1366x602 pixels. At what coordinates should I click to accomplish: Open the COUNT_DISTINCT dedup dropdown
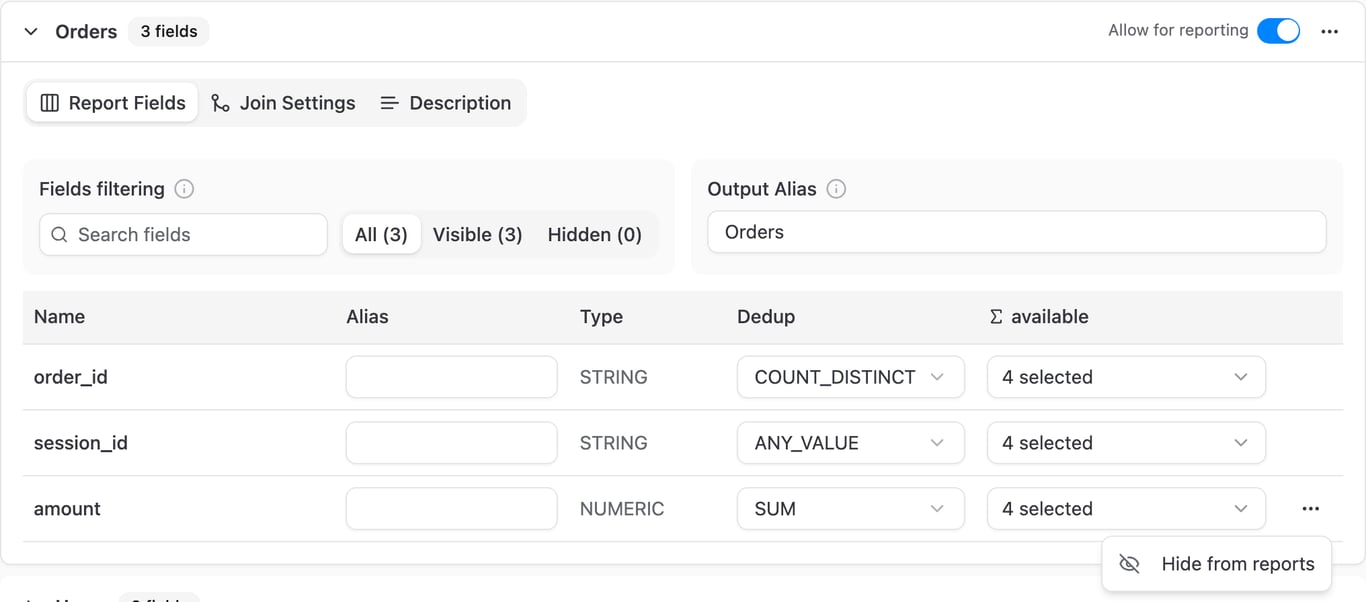(x=851, y=377)
